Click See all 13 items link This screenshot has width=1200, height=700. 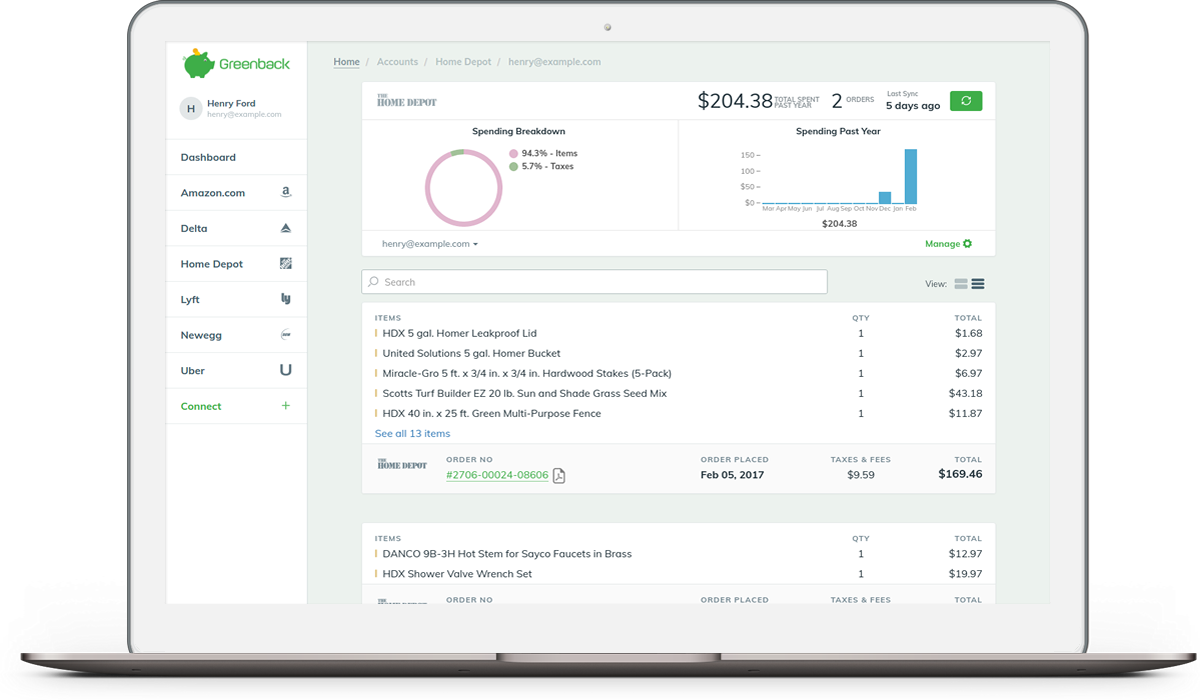412,434
